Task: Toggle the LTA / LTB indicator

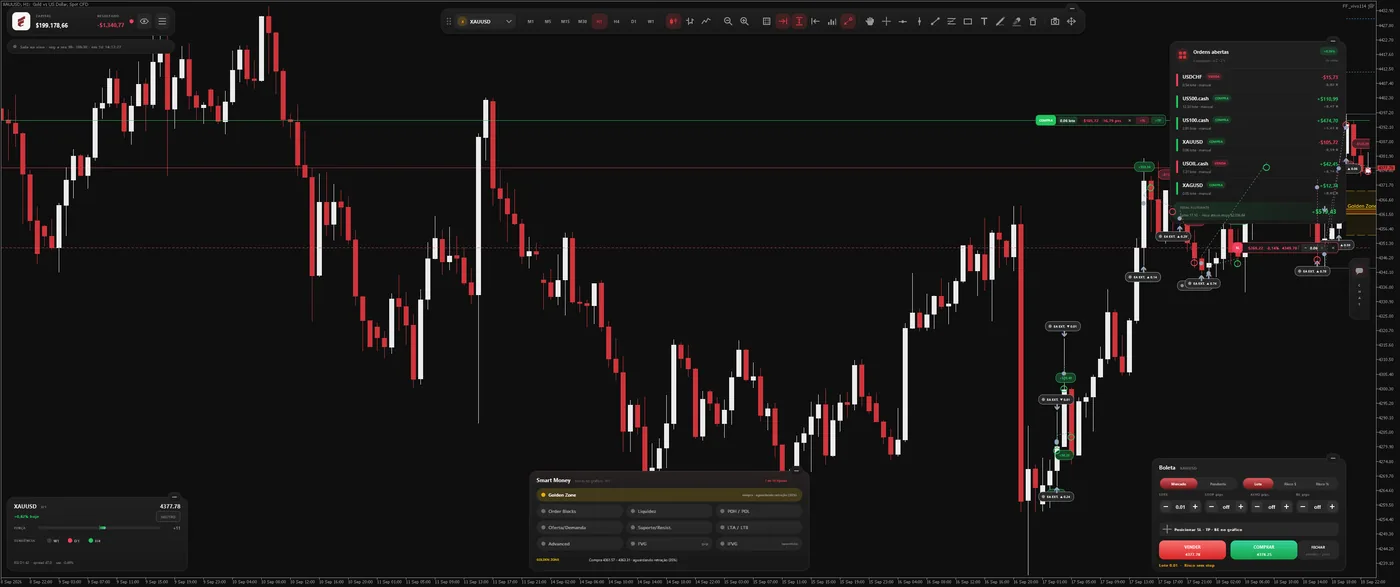Action: pos(758,527)
